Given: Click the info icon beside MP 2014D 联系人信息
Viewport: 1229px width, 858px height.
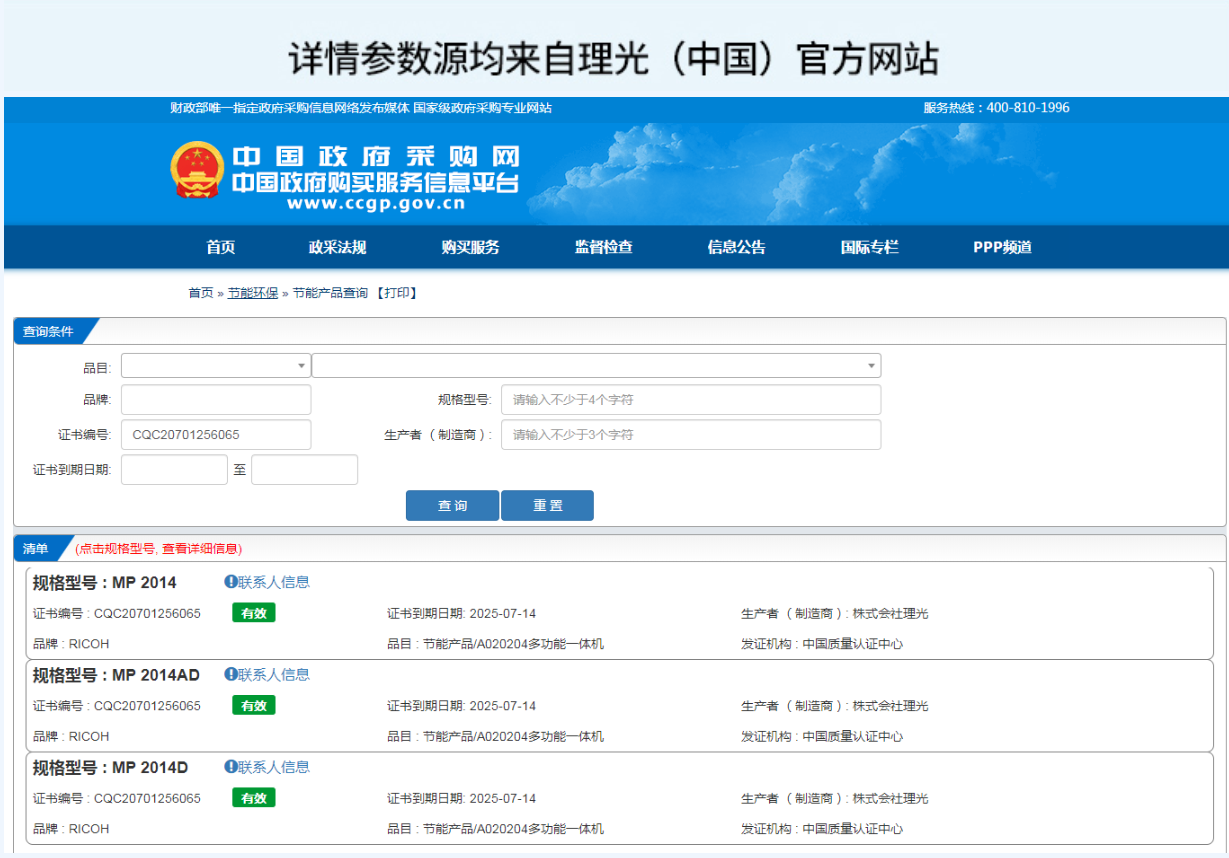Looking at the screenshot, I should (230, 767).
